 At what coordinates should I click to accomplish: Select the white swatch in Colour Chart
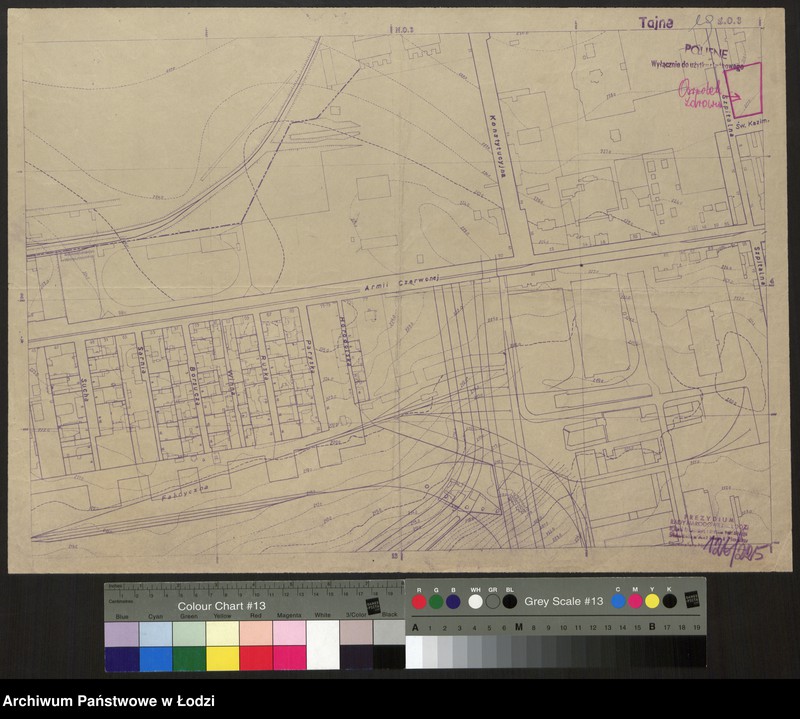pyautogui.click(x=323, y=645)
